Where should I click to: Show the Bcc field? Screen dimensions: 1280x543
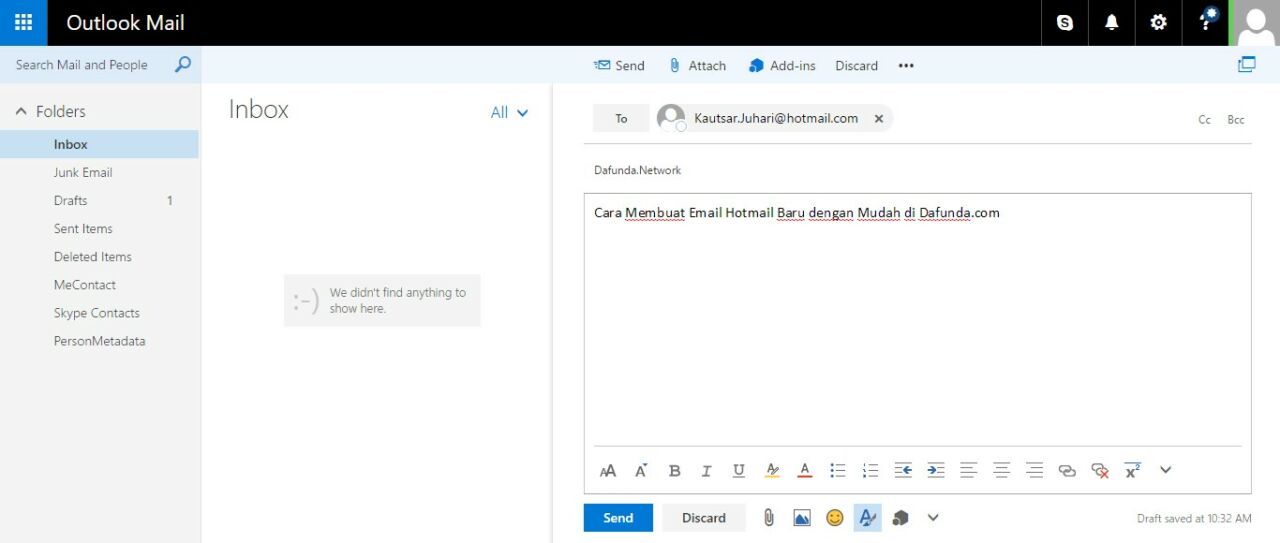click(x=1236, y=119)
